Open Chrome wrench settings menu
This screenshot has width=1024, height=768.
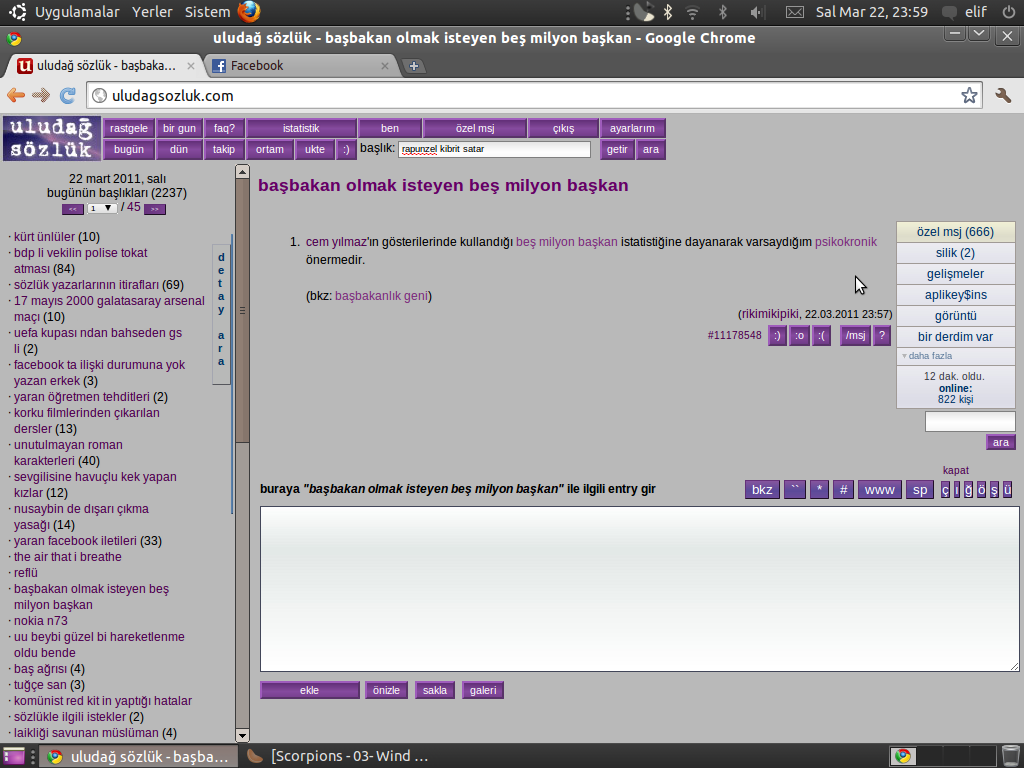pyautogui.click(x=1003, y=95)
